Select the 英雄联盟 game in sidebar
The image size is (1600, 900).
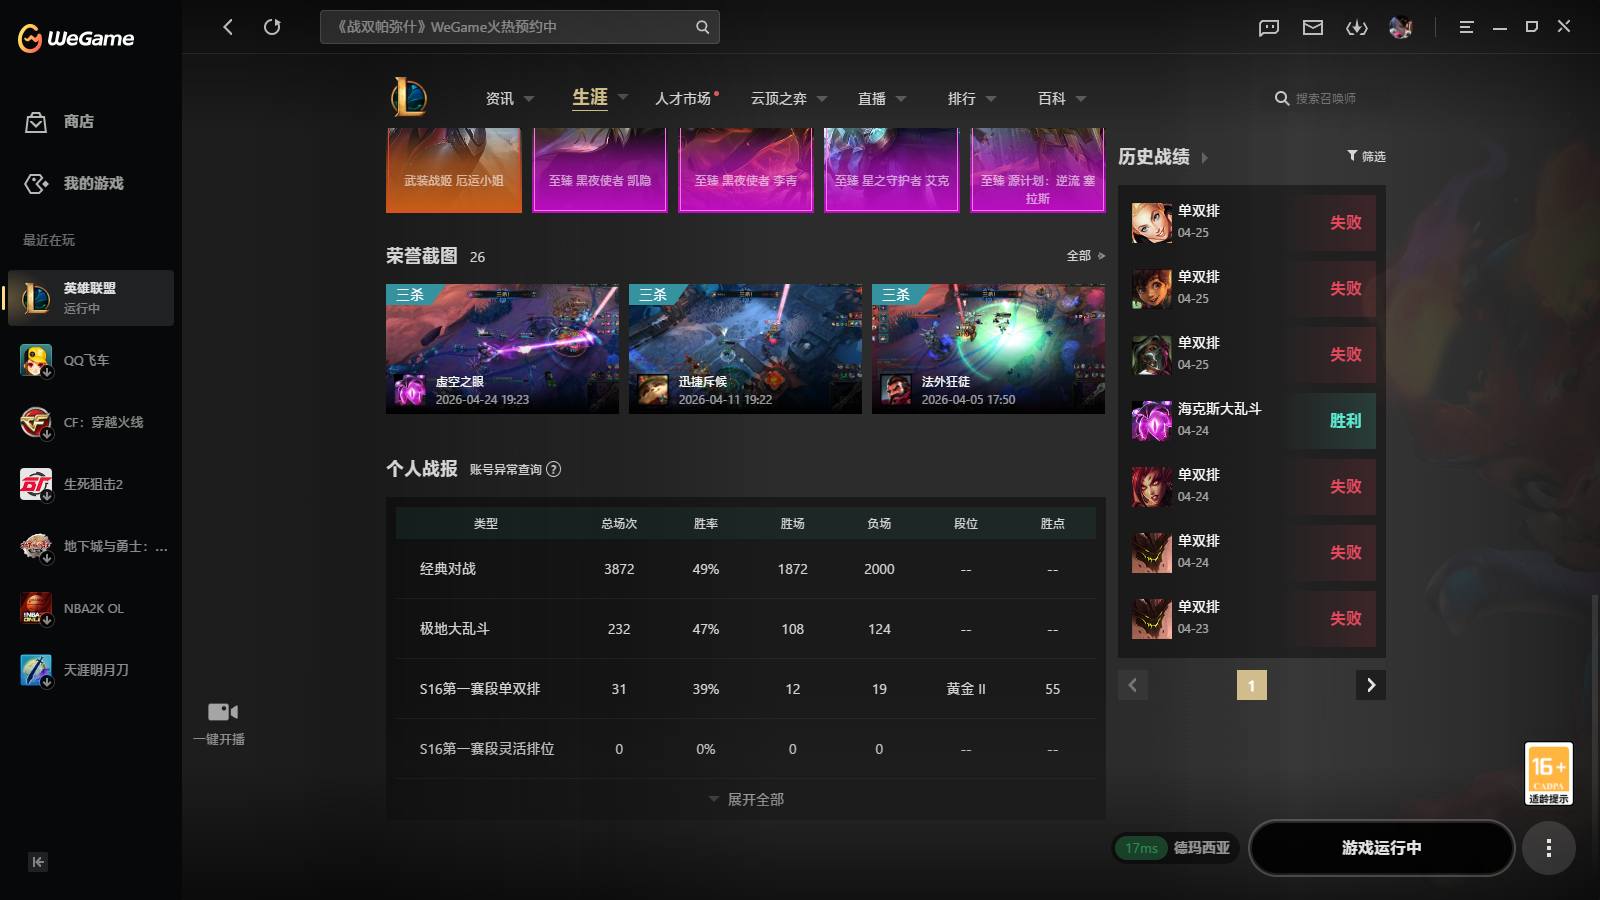pos(90,297)
